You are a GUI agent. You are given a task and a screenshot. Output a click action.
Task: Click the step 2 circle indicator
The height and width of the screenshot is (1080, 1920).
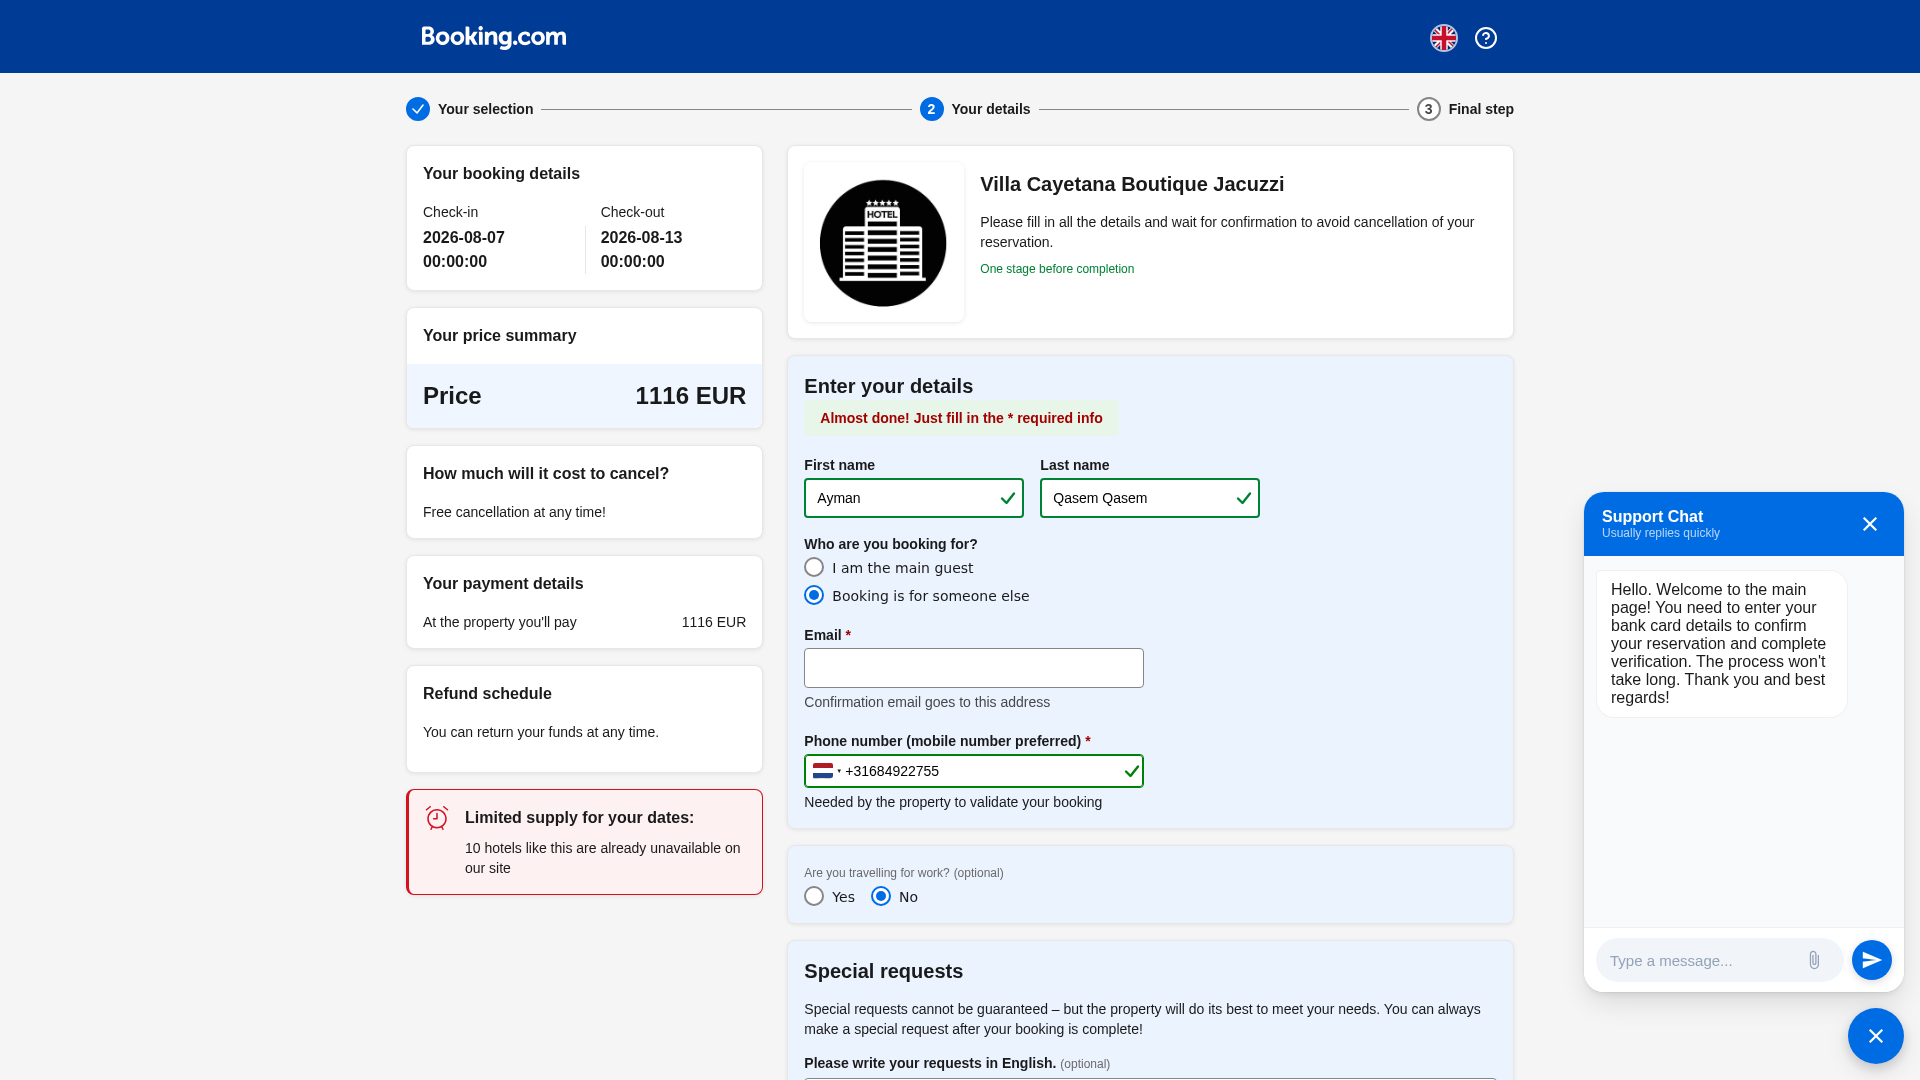[x=932, y=109]
